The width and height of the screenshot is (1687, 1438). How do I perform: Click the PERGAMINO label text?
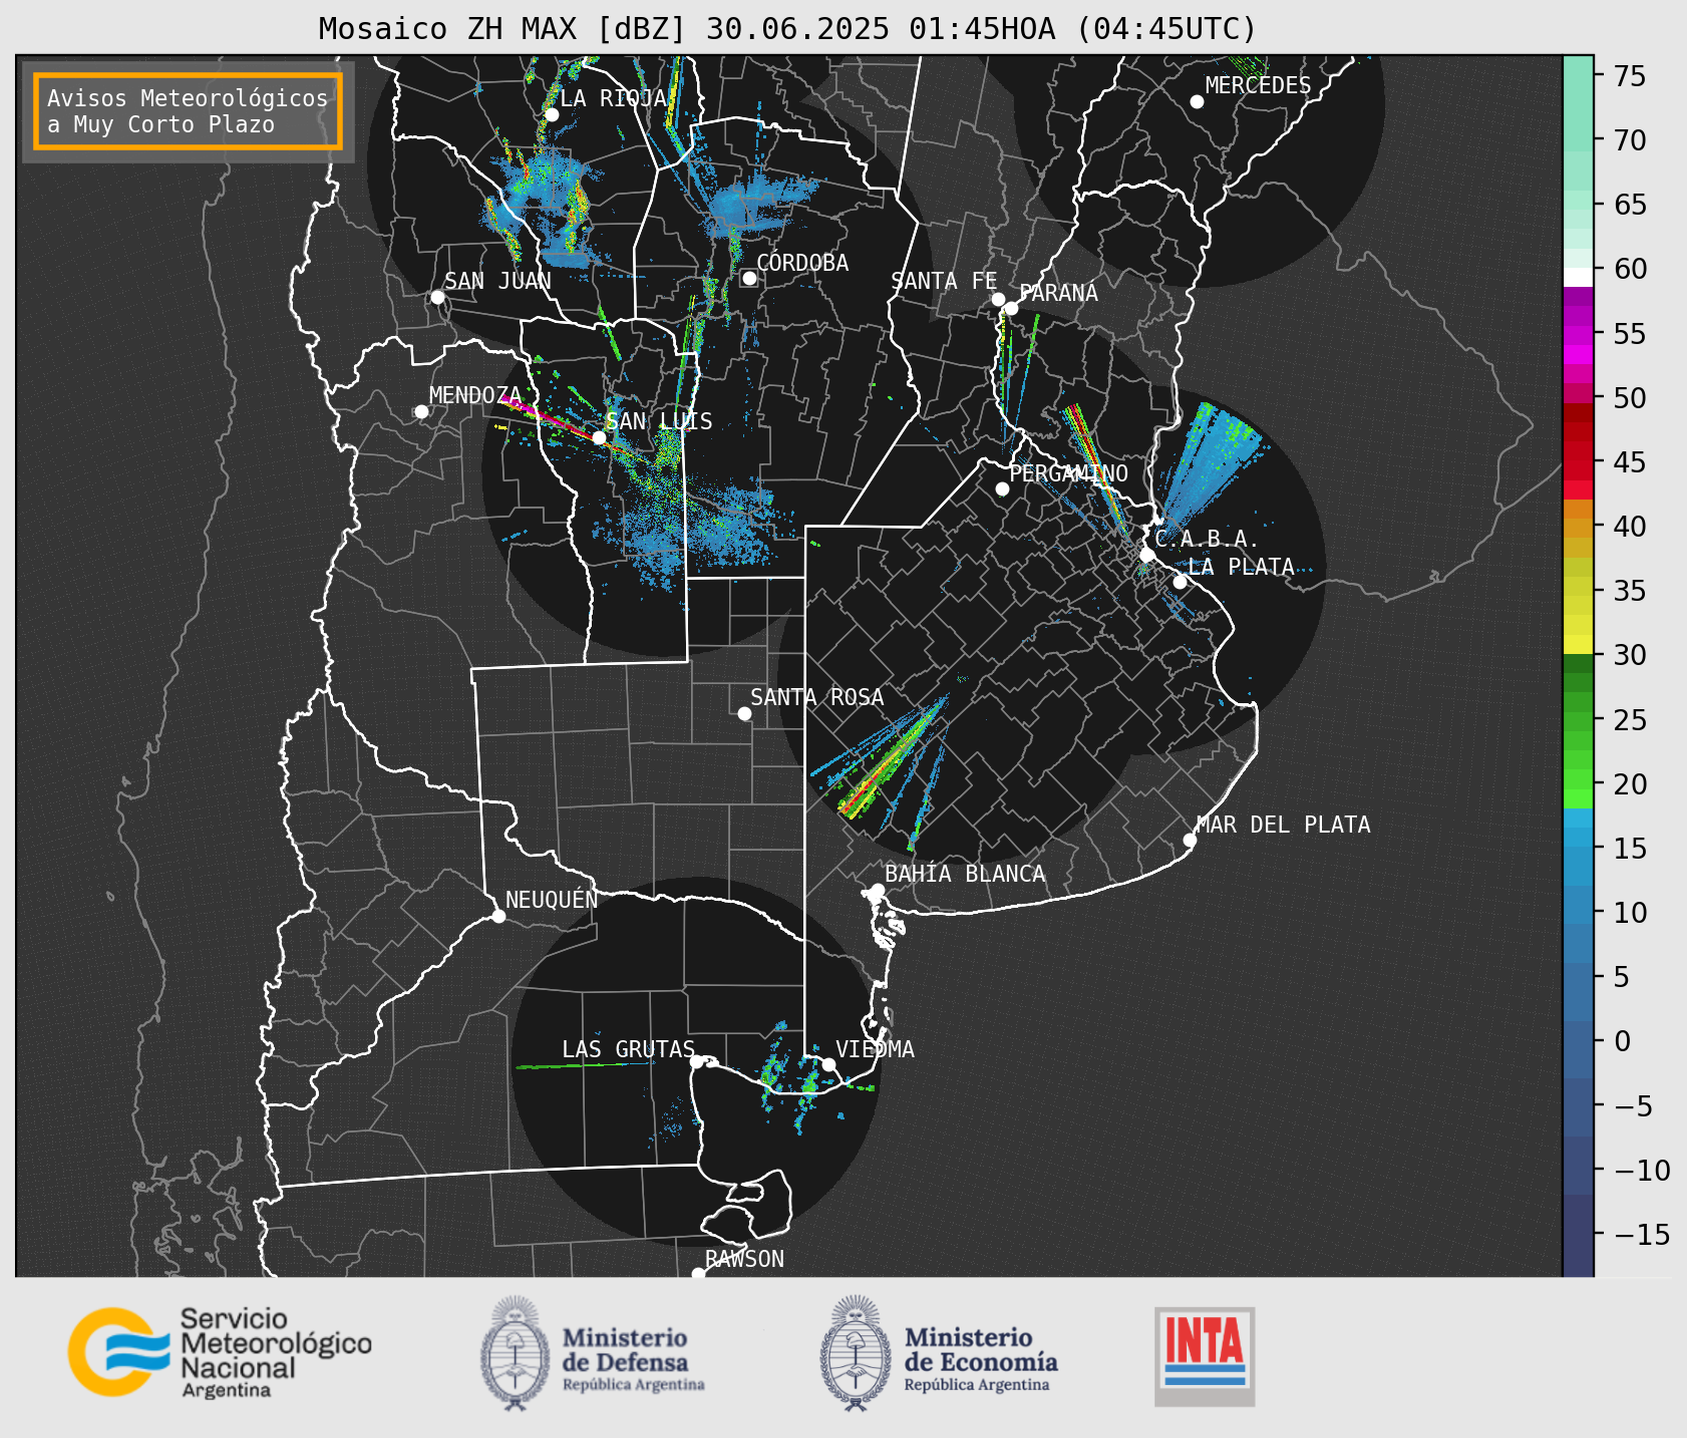click(1069, 473)
